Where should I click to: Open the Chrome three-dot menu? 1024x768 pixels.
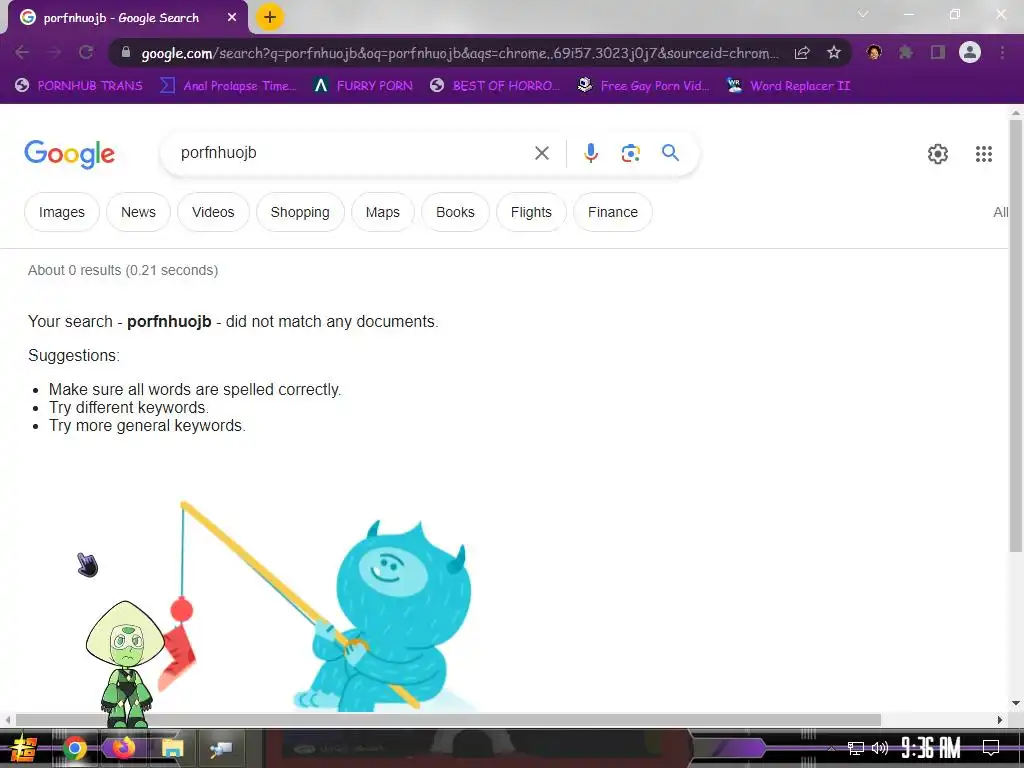click(1002, 52)
